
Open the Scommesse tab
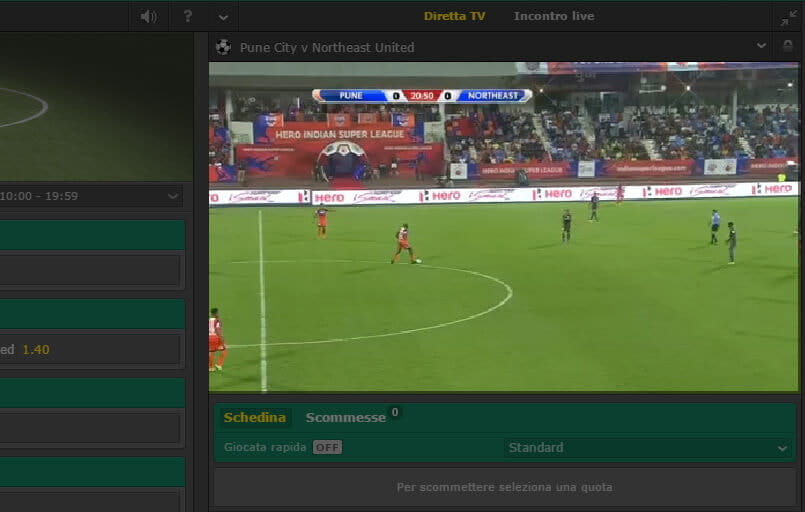(346, 418)
